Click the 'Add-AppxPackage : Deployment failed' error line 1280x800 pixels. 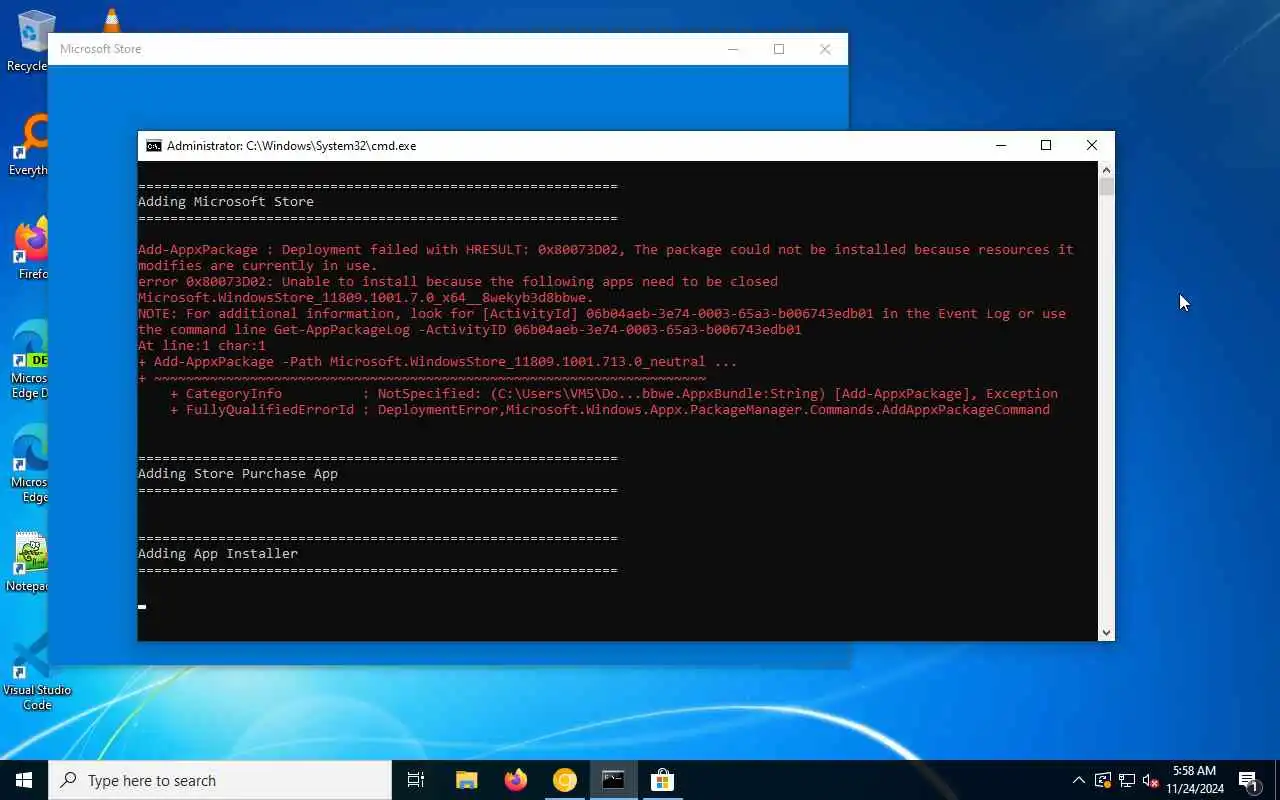[606, 250]
